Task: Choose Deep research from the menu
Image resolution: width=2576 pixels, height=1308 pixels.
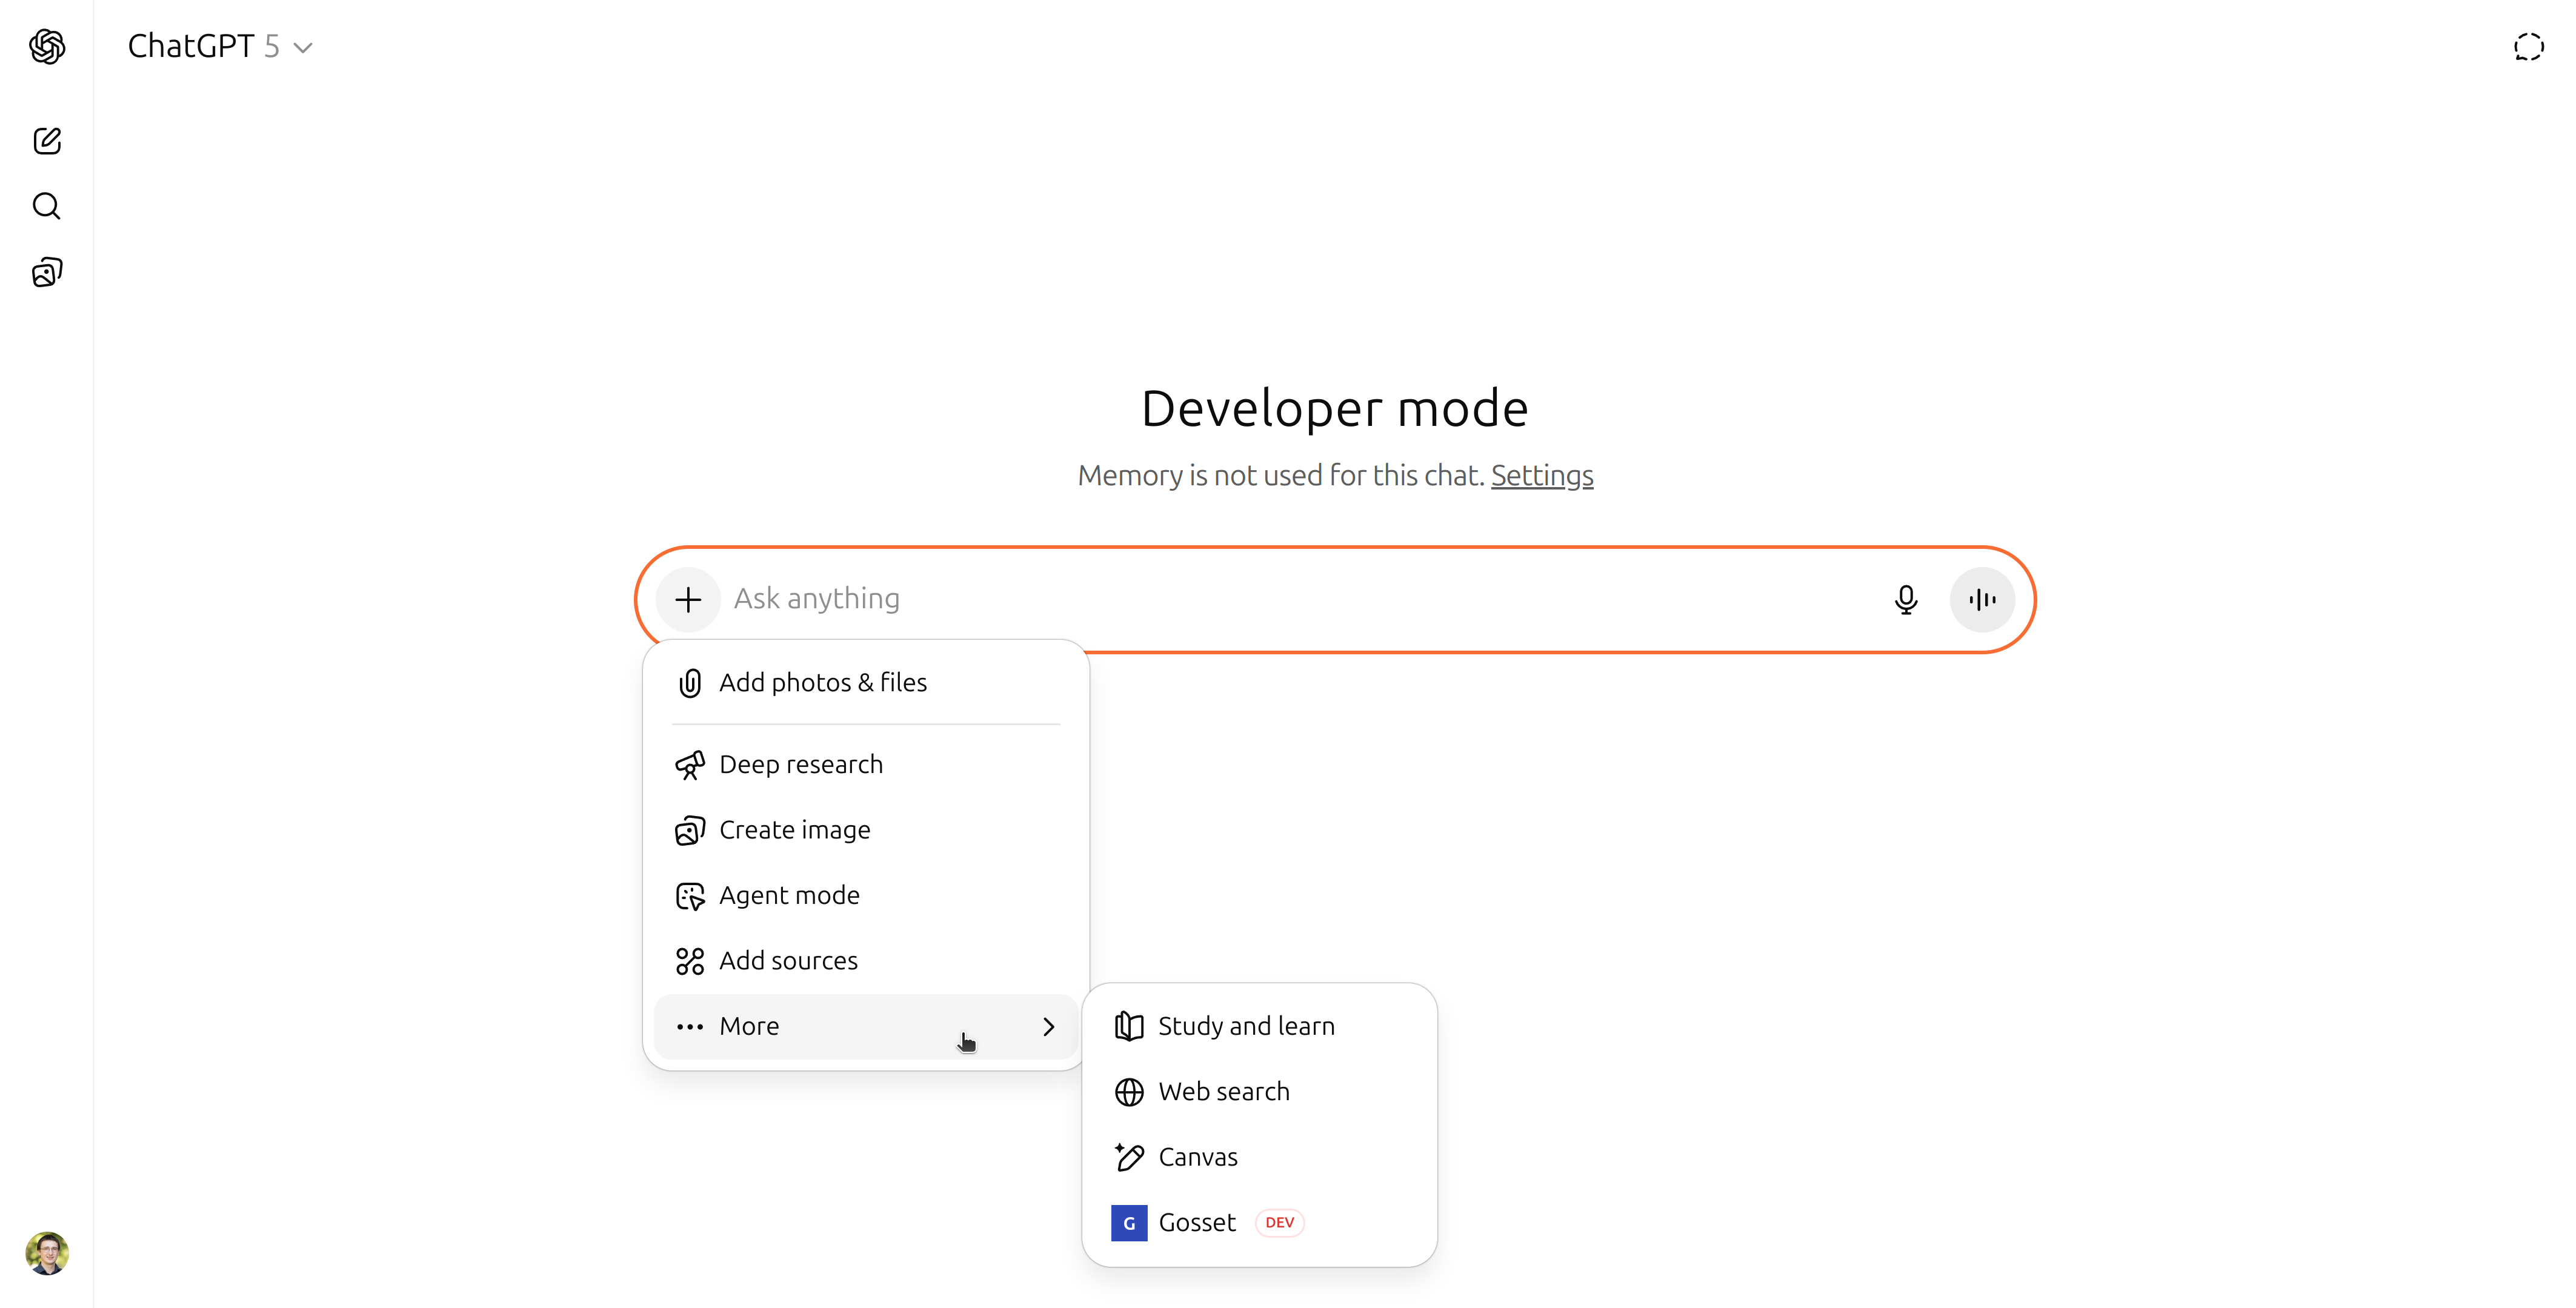Action: (800, 764)
